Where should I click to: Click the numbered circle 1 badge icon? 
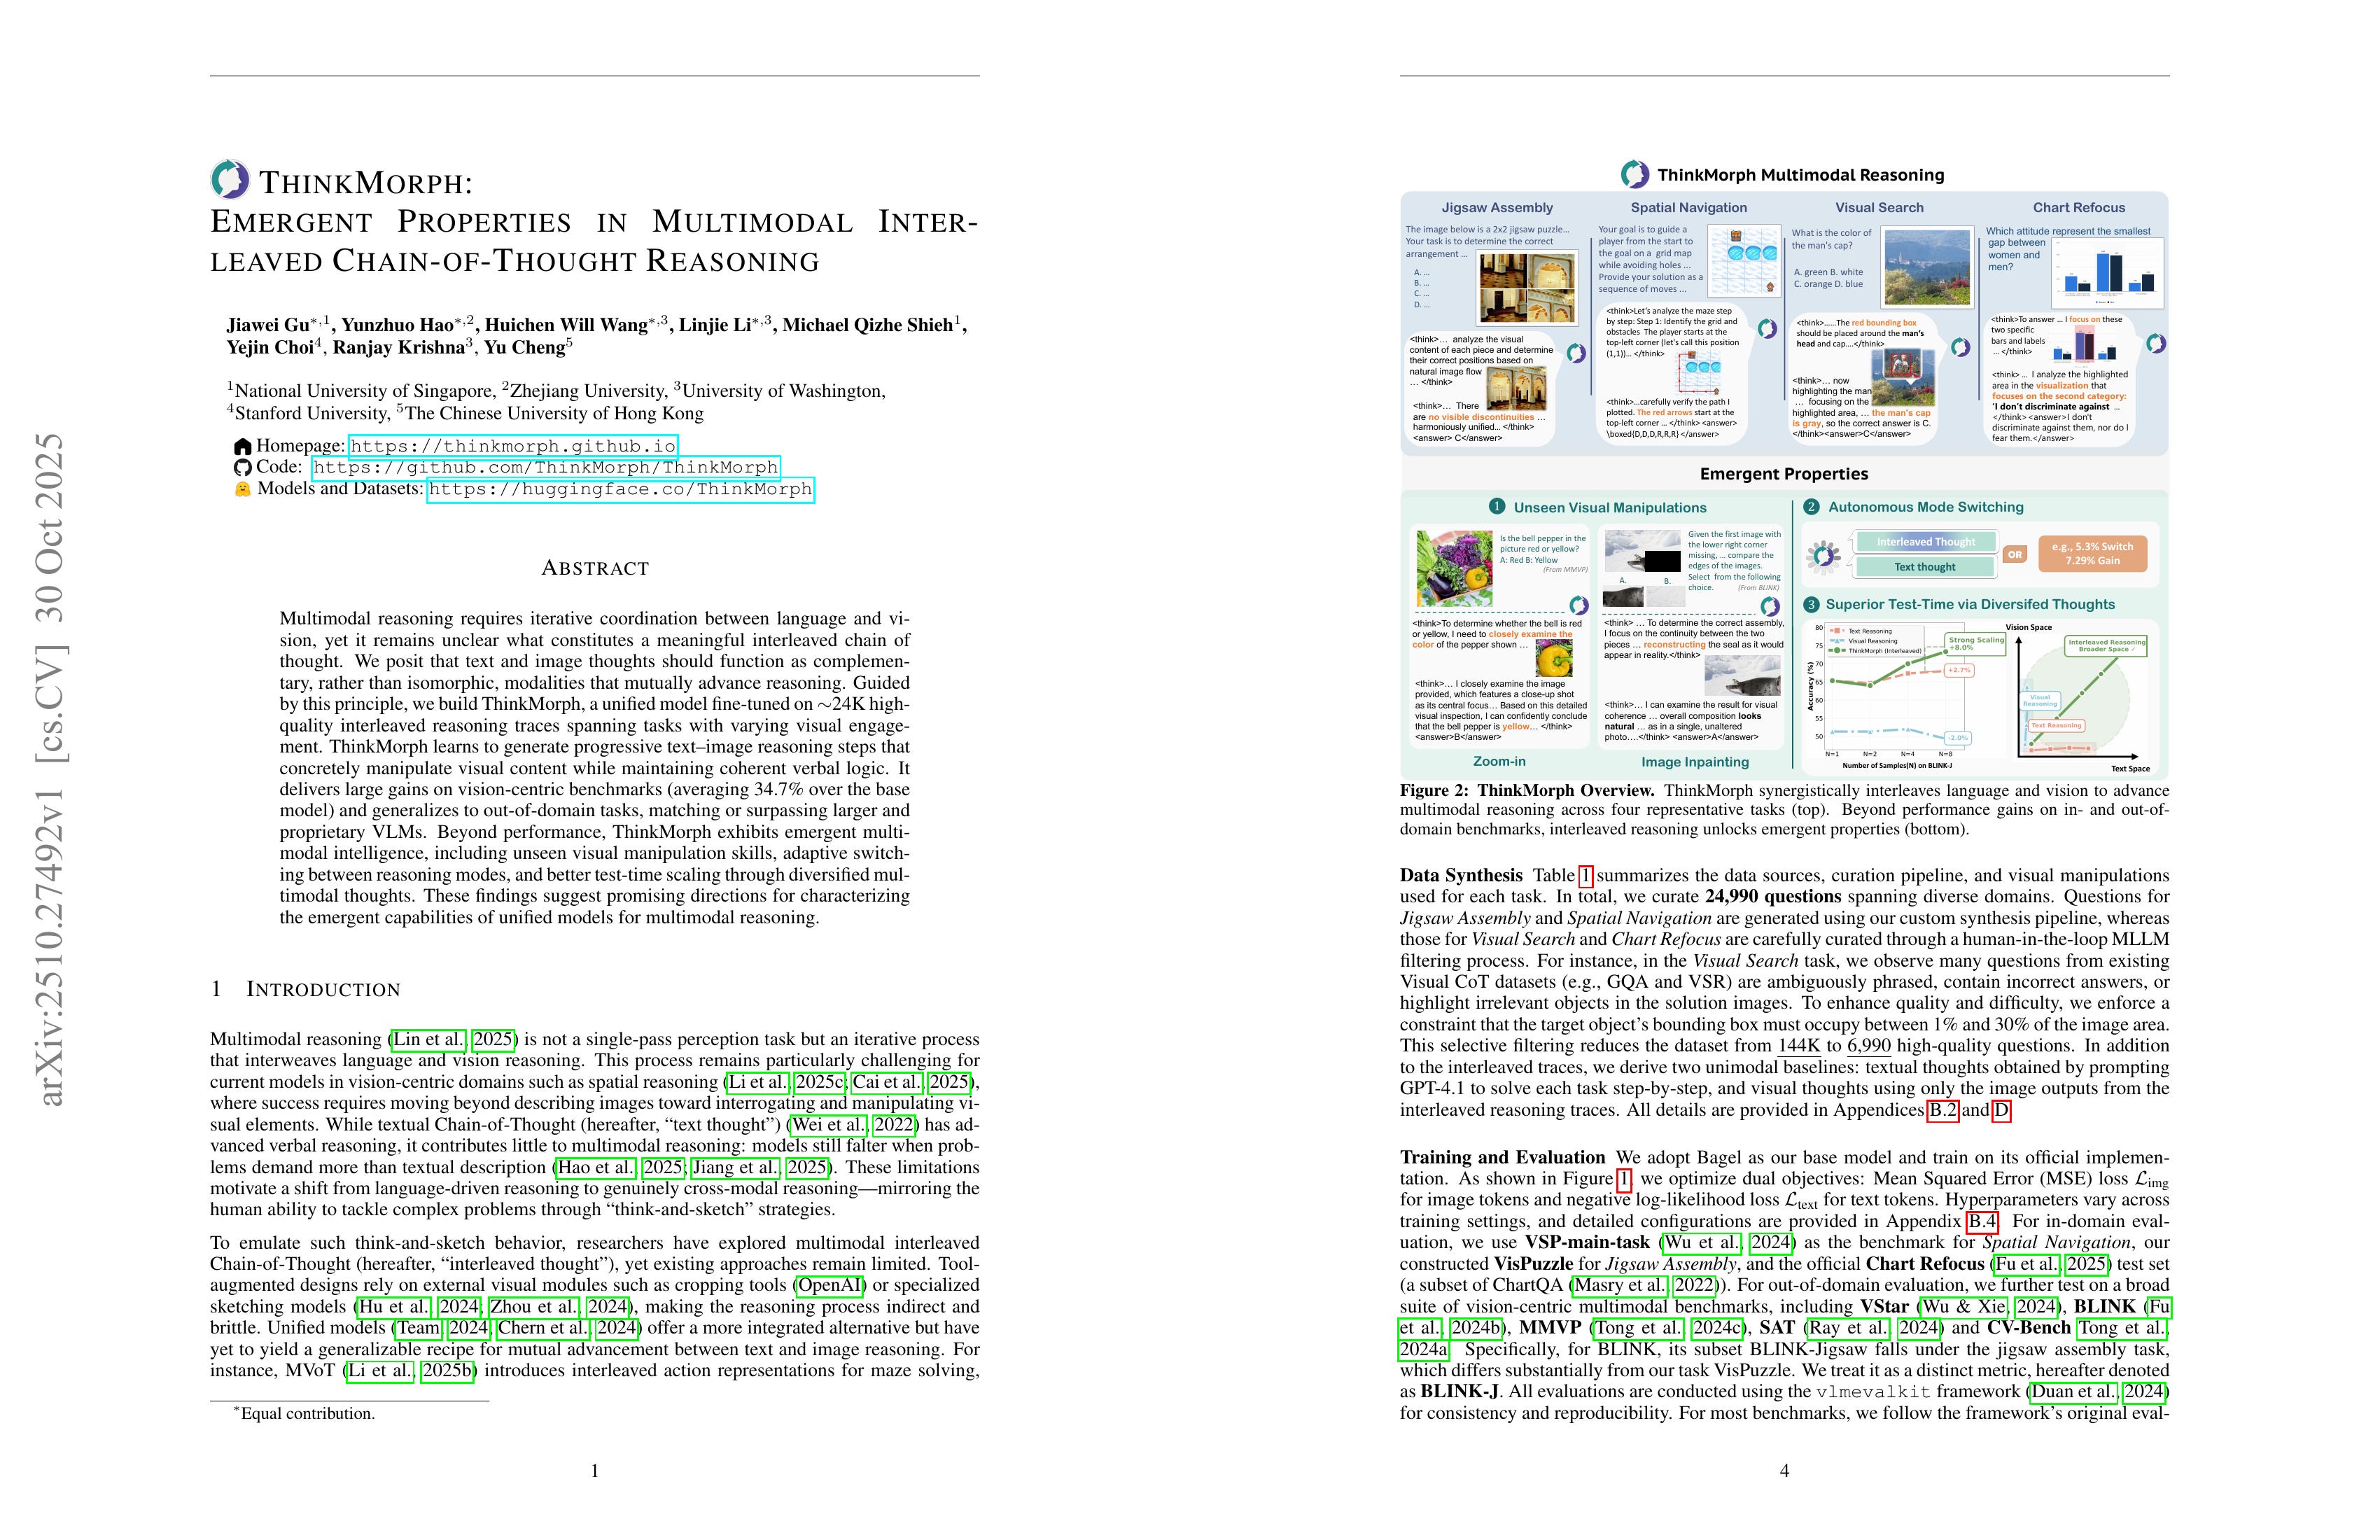(1497, 507)
